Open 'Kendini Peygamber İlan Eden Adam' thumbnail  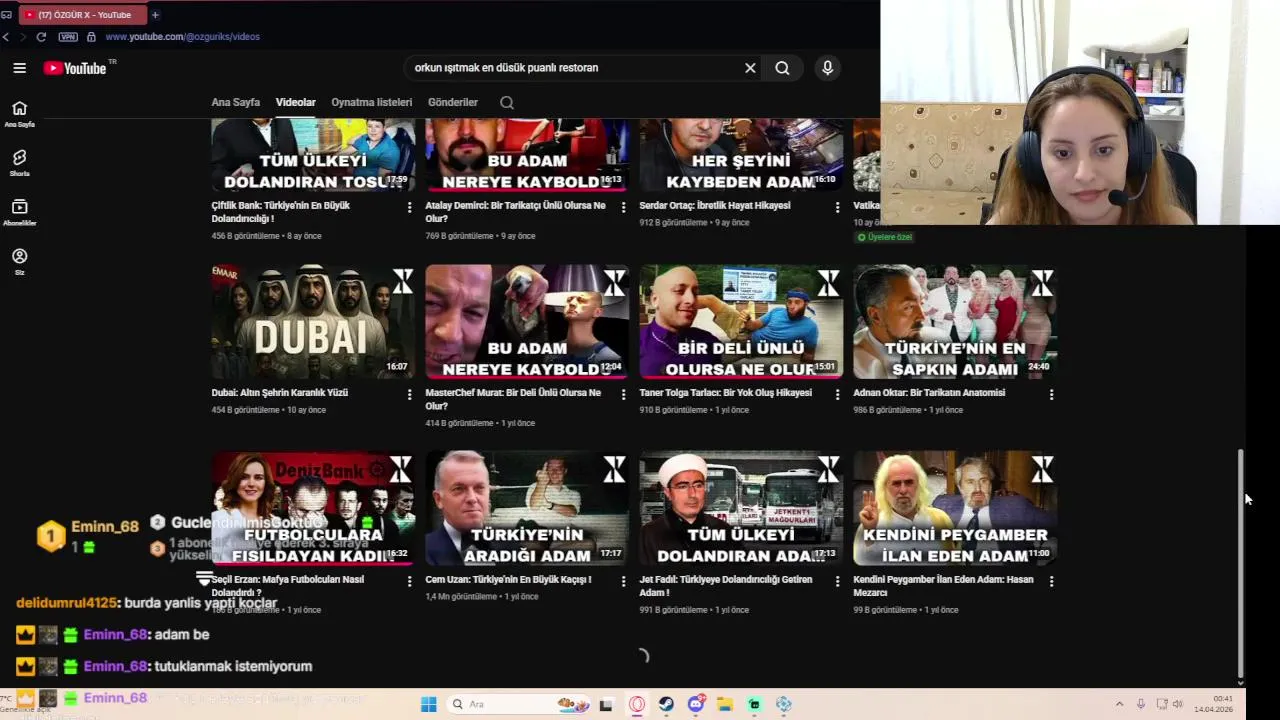955,508
